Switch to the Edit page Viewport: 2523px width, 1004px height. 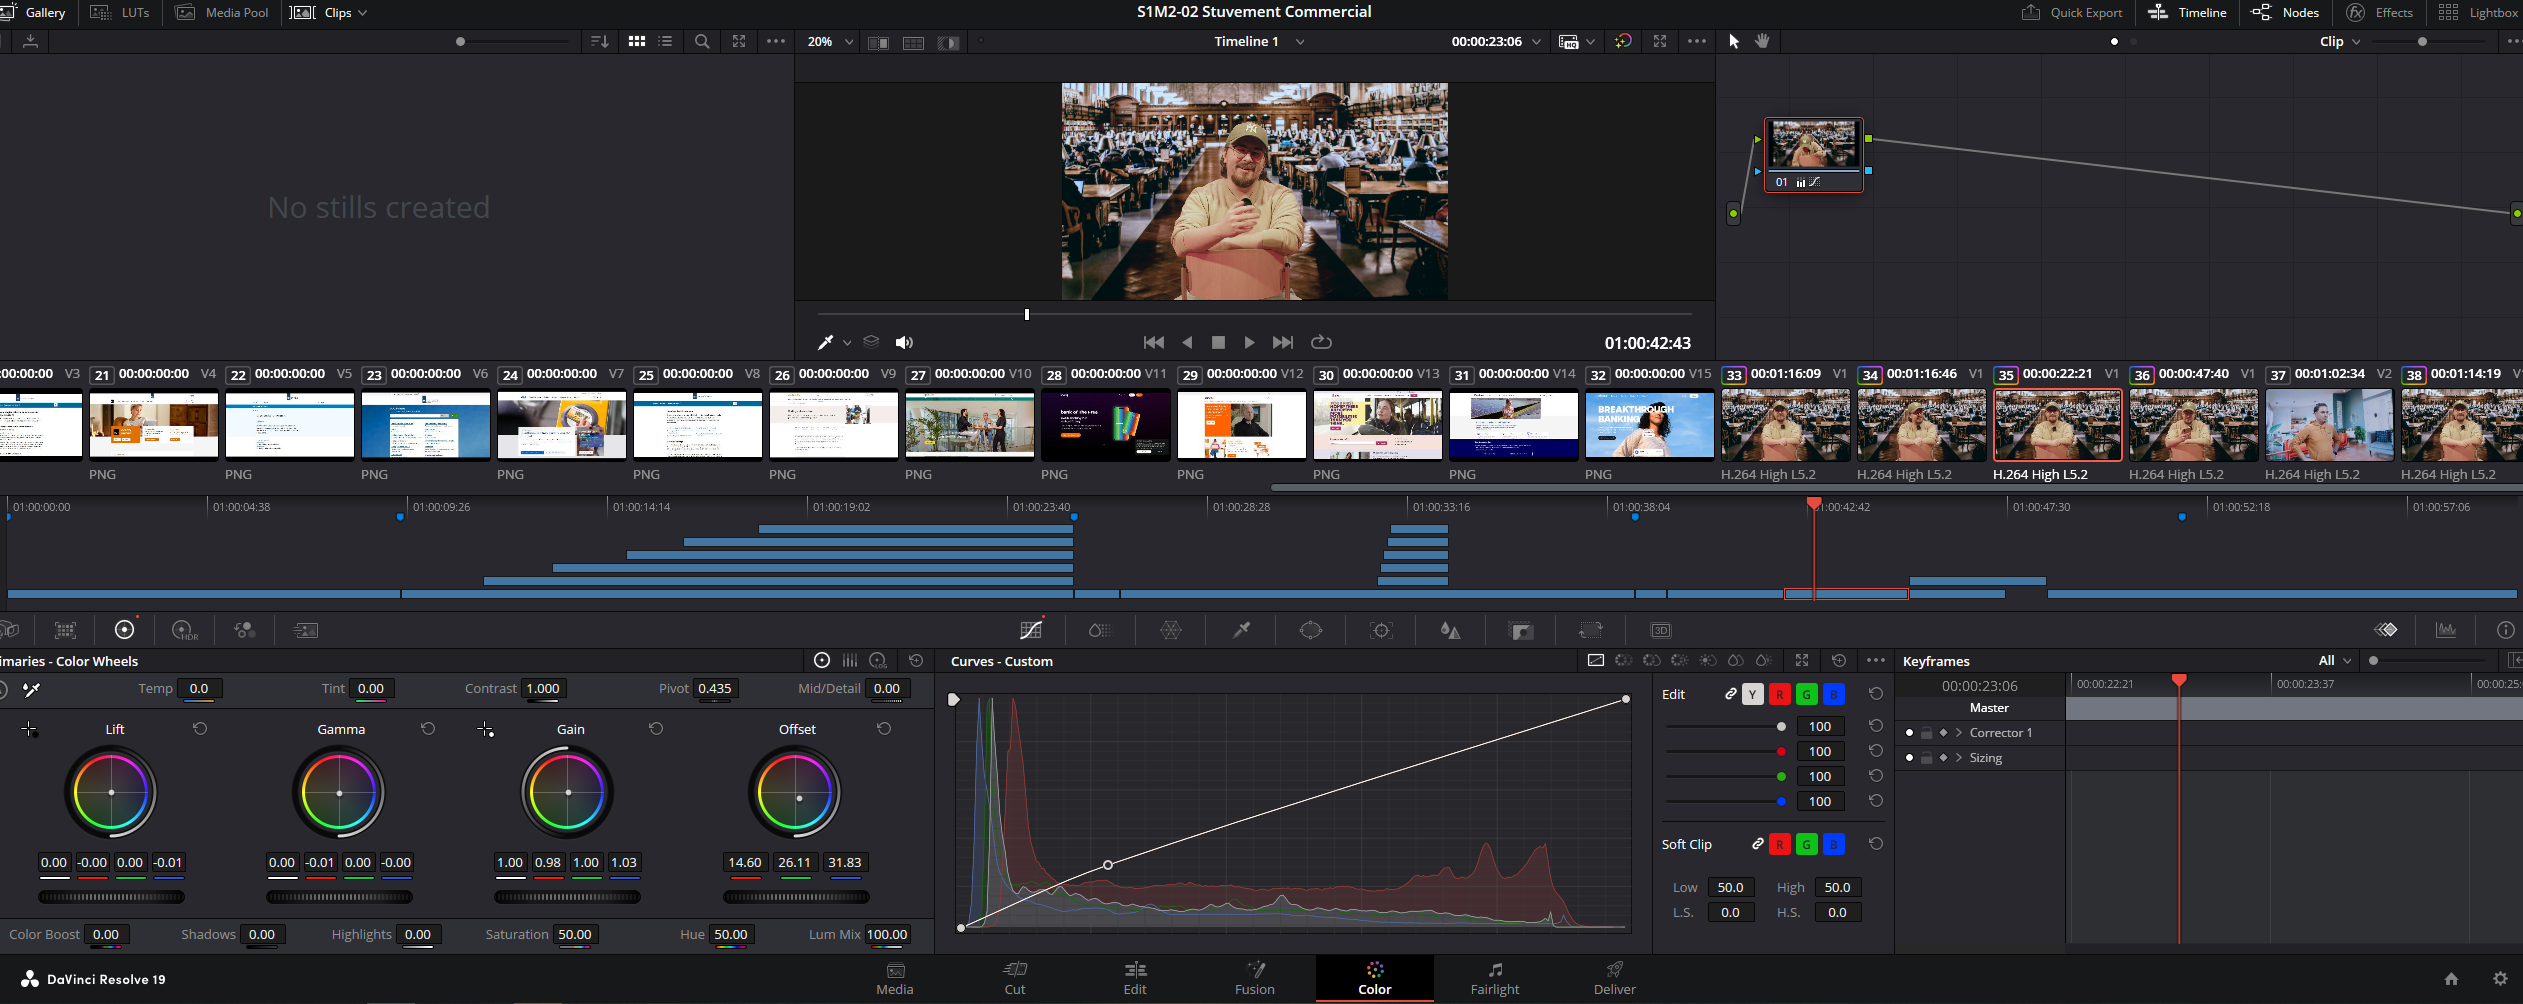click(x=1135, y=978)
